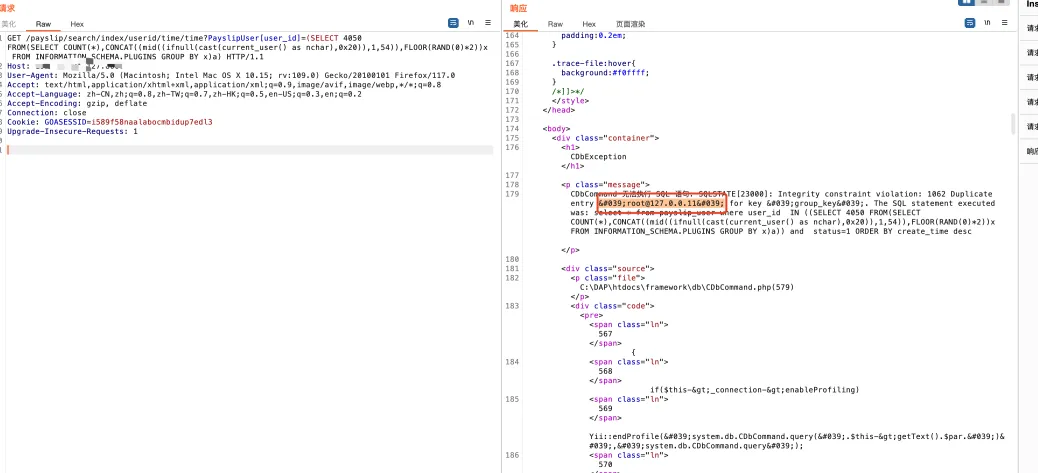Click the PayslipUser[user_id] parameter name
The height and width of the screenshot is (473, 1038).
pos(255,38)
